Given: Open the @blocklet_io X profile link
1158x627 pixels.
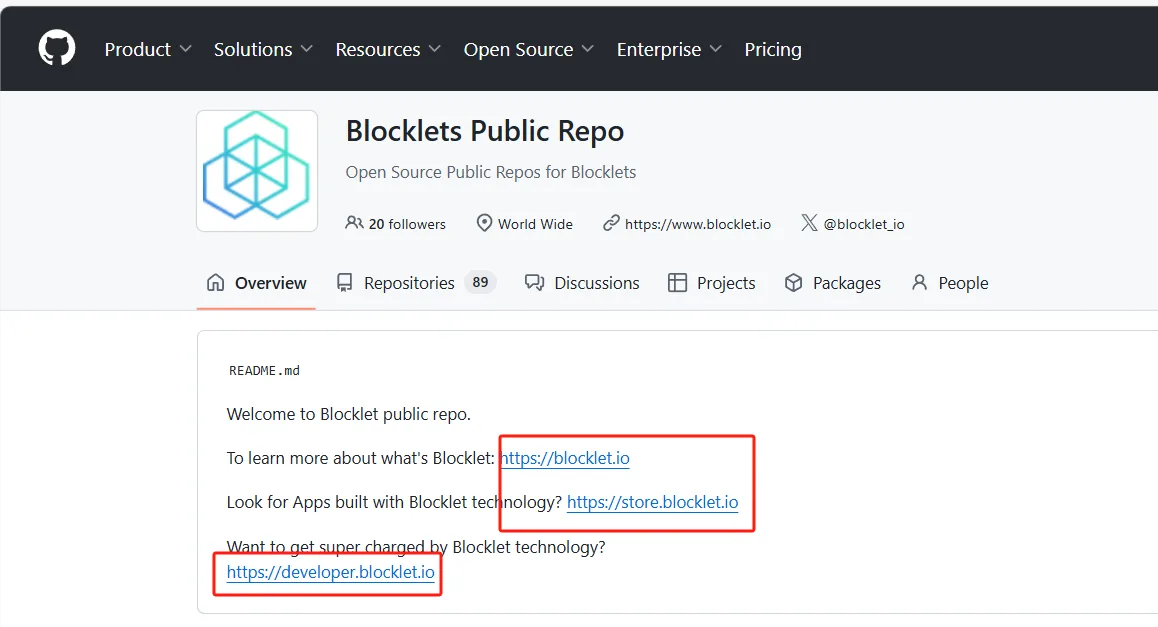Looking at the screenshot, I should click(863, 224).
